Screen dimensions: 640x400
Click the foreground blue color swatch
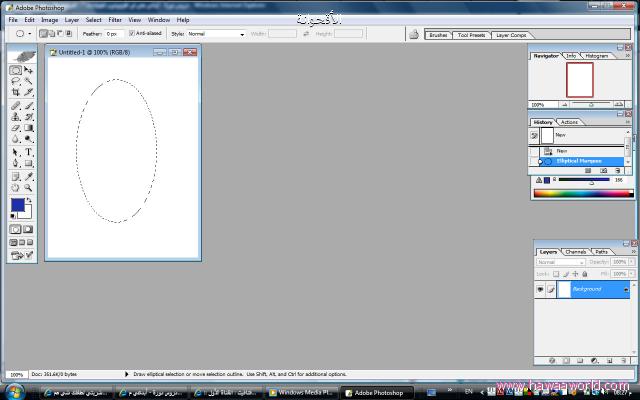point(17,205)
